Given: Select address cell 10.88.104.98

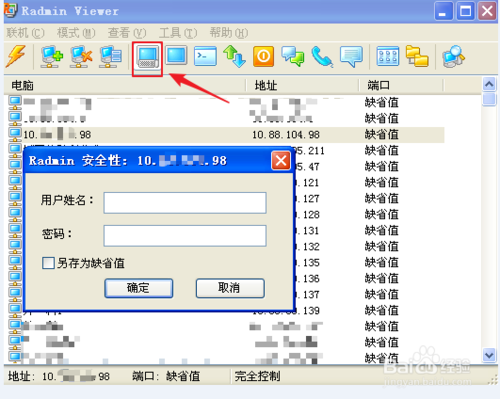Looking at the screenshot, I should 286,135.
